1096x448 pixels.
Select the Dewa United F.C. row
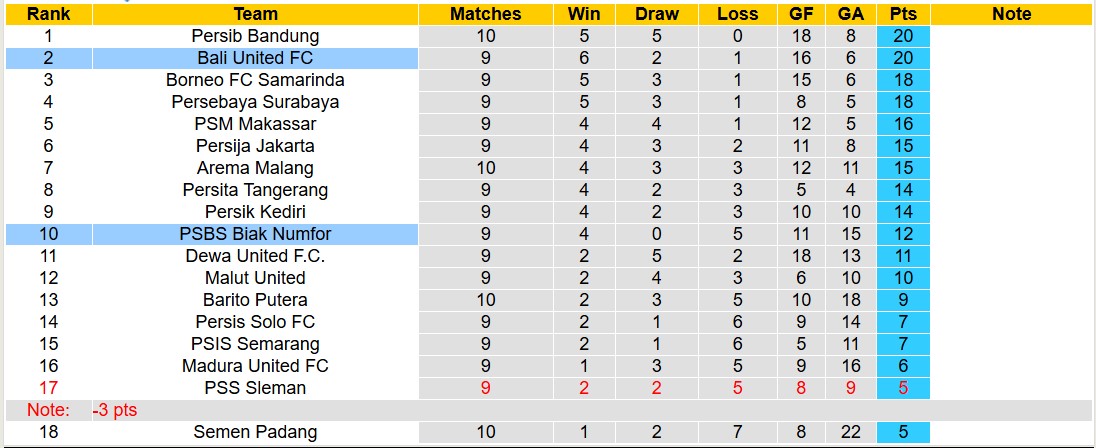pyautogui.click(x=255, y=256)
